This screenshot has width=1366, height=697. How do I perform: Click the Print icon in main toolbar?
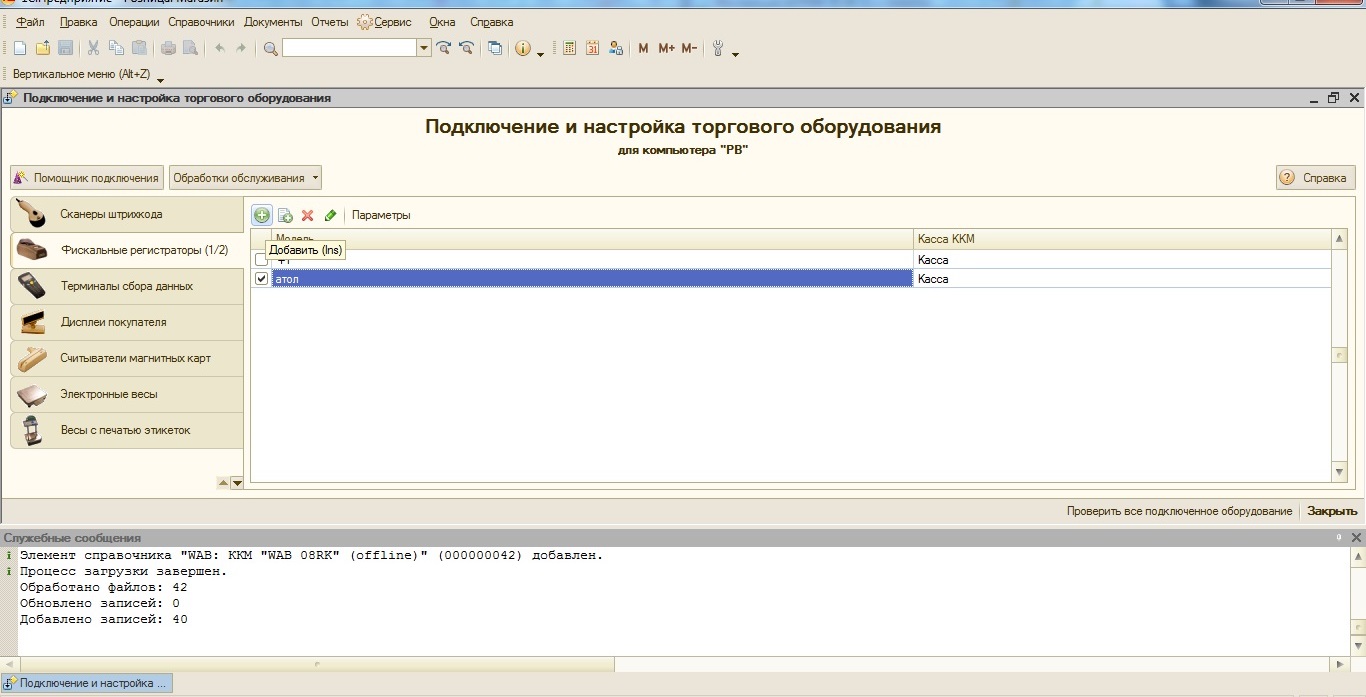pyautogui.click(x=168, y=48)
